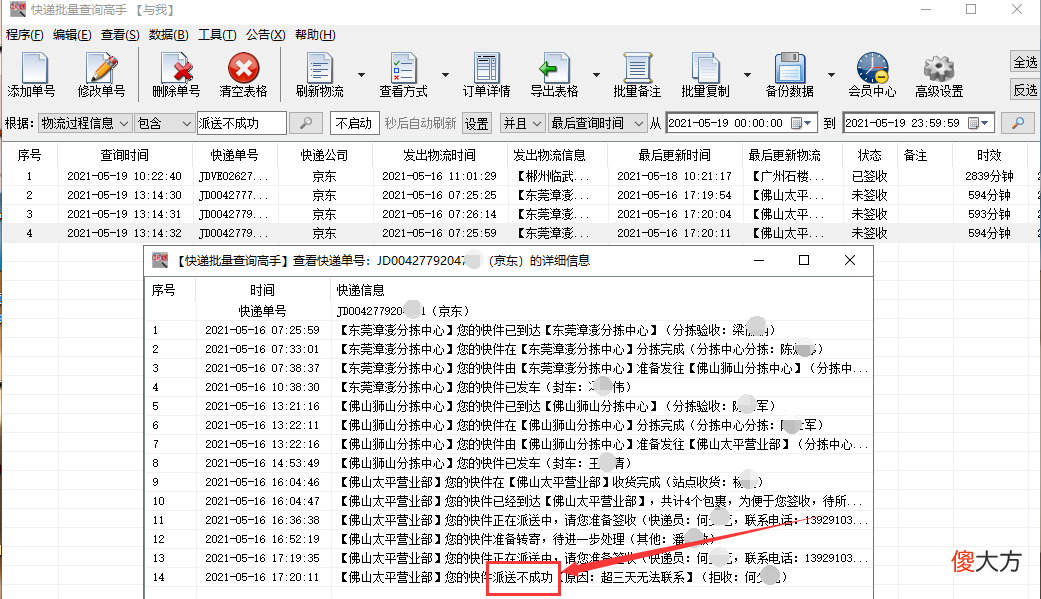Viewport: 1041px width, 599px height.
Task: Open the 编辑(E) menu
Action: pos(72,35)
